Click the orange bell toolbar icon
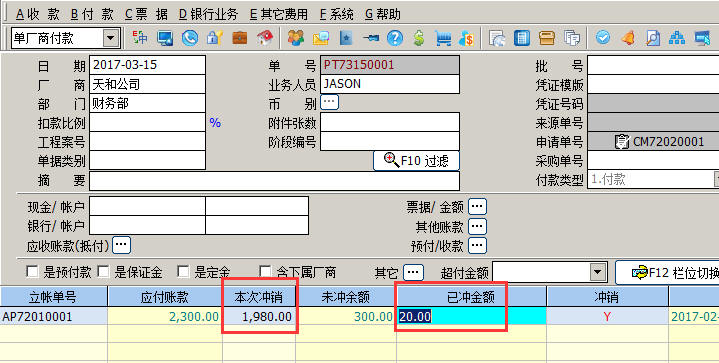 (628, 38)
